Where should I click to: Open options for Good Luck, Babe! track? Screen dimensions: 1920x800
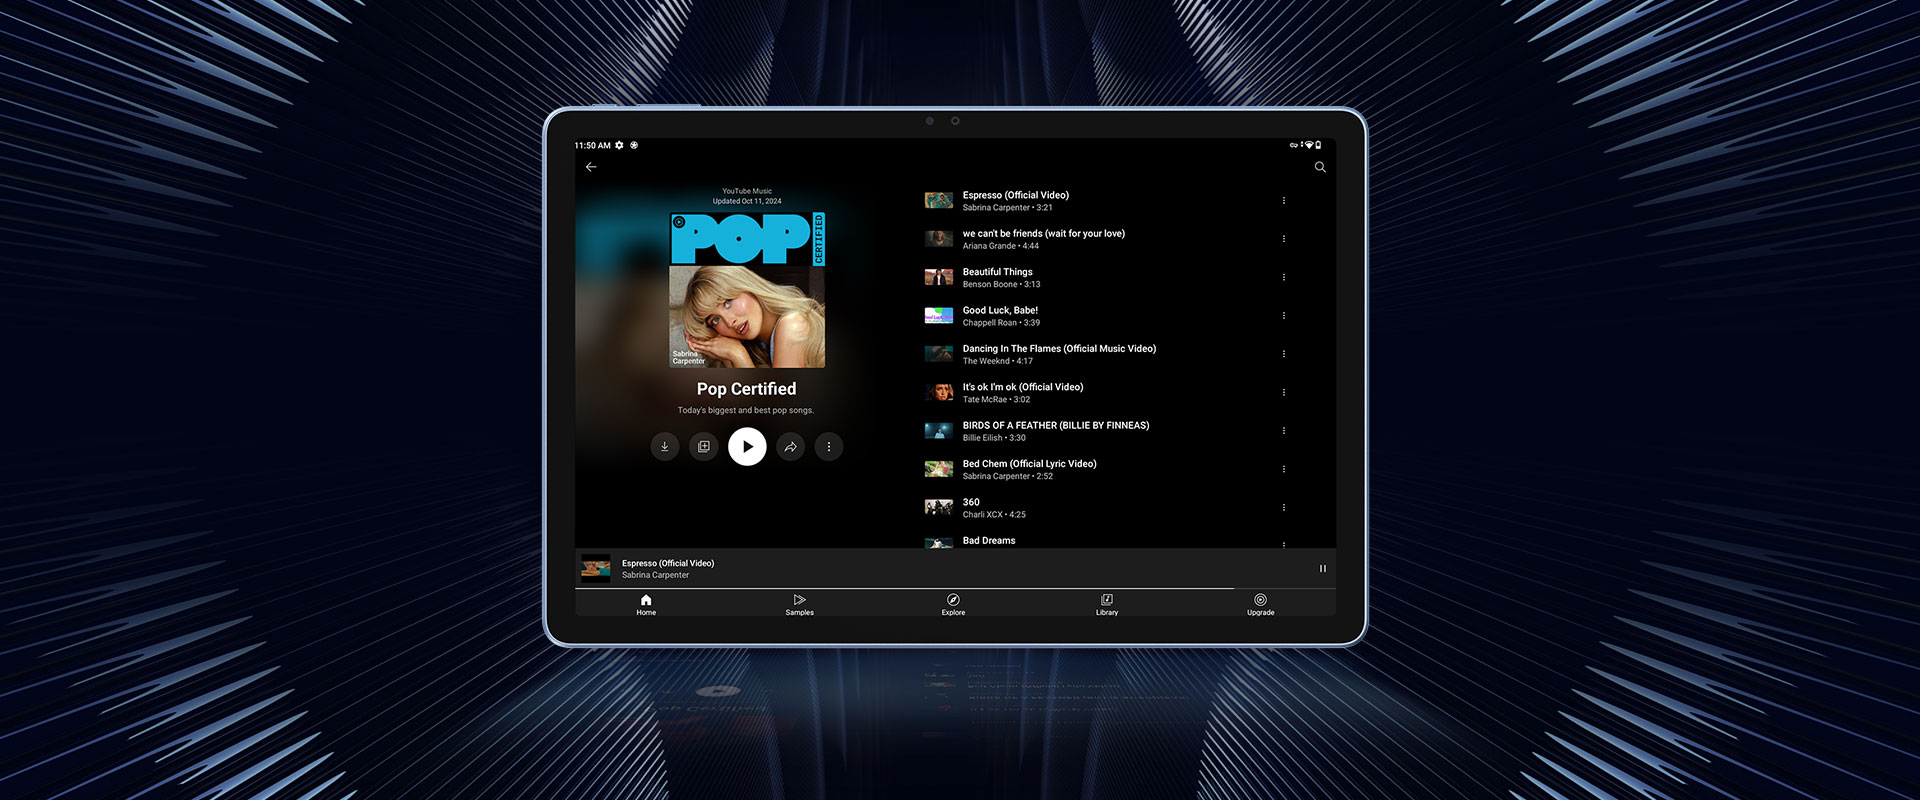click(1284, 316)
